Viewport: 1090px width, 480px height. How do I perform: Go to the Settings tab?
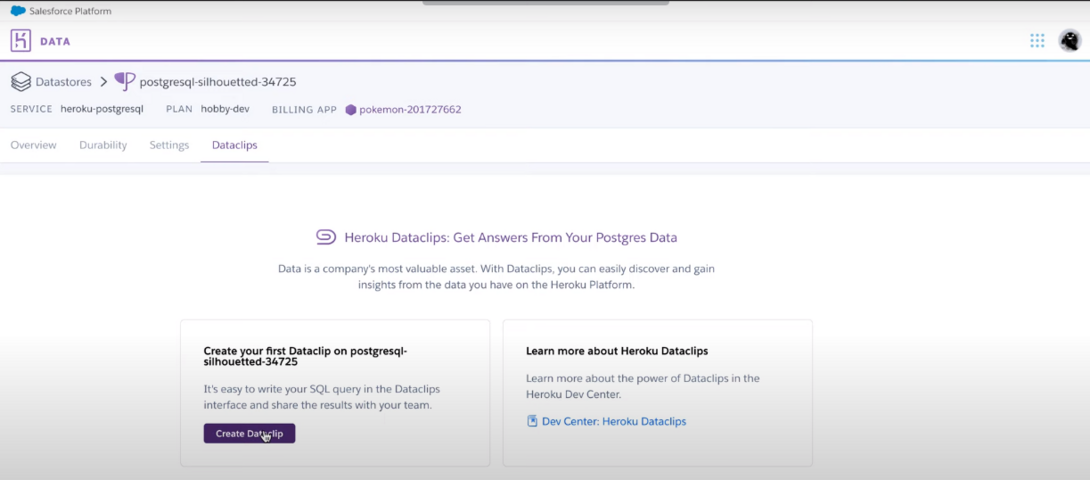point(169,145)
